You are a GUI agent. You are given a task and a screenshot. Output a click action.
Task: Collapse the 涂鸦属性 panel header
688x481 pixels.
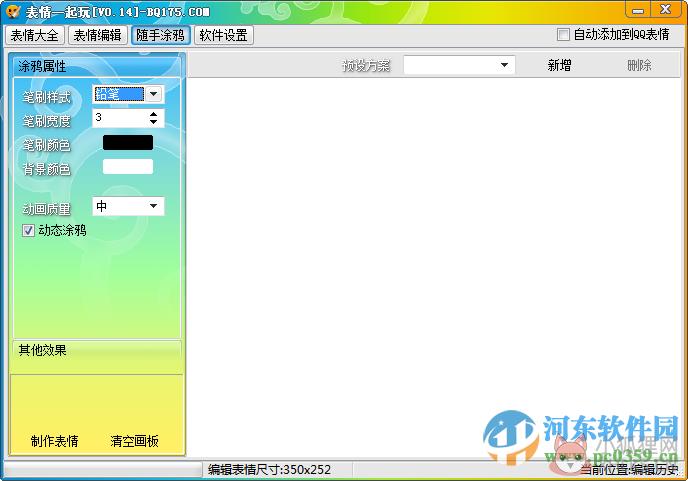[95, 66]
